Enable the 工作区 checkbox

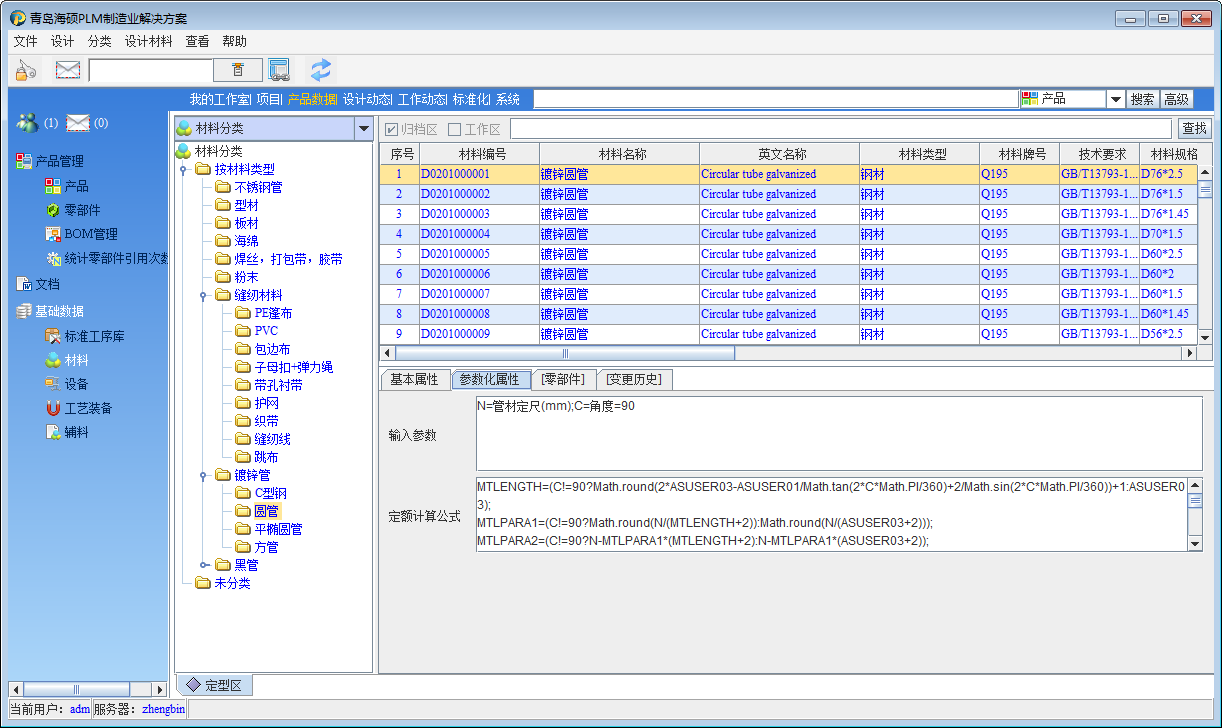pos(454,129)
